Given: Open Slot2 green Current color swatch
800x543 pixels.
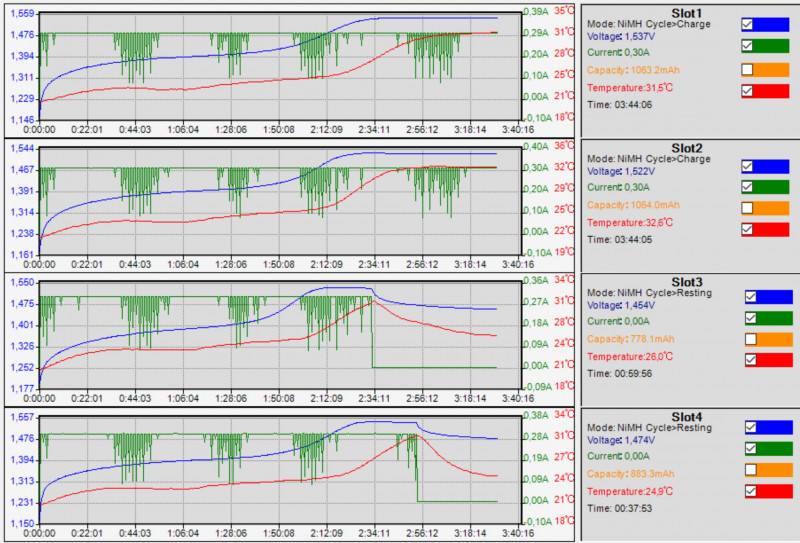Looking at the screenshot, I should (x=774, y=184).
